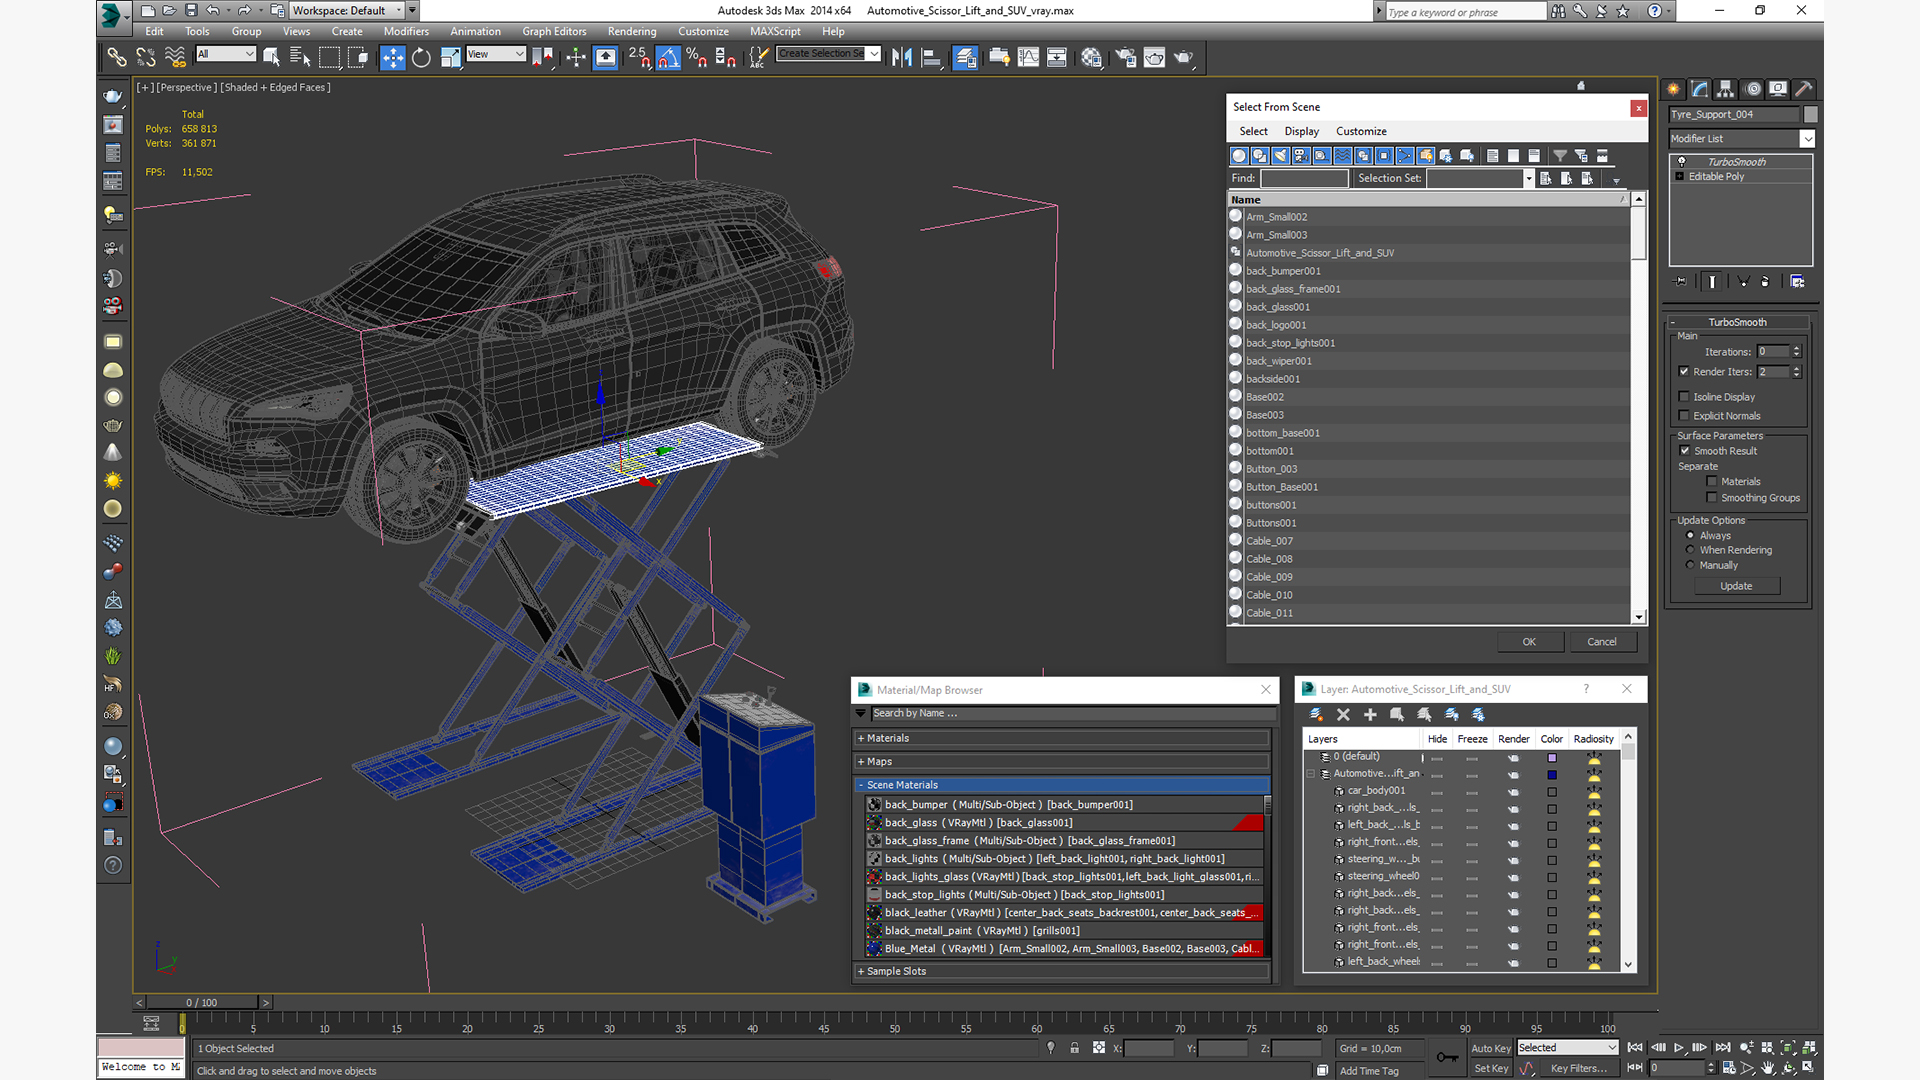The width and height of the screenshot is (1920, 1080).
Task: Click the Play Animation button
Action: pyautogui.click(x=1679, y=1048)
